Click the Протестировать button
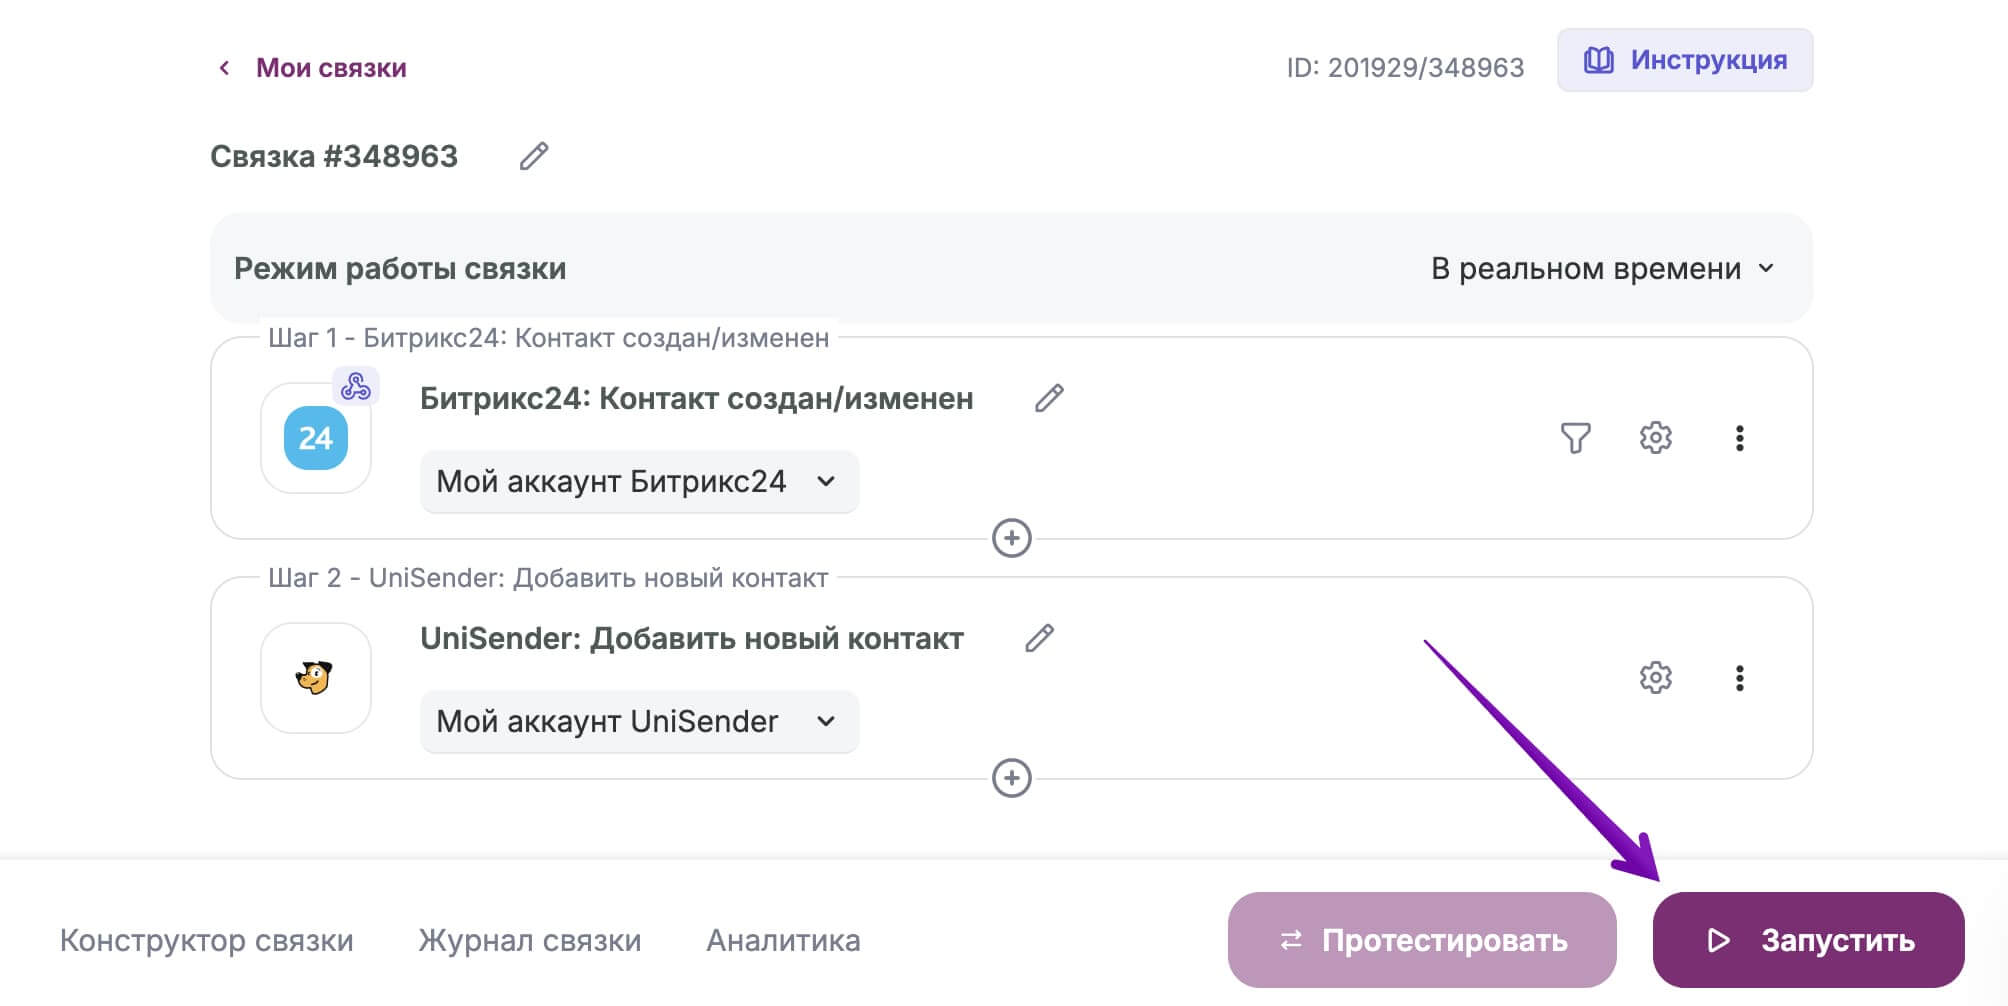This screenshot has width=2008, height=1006. point(1422,940)
